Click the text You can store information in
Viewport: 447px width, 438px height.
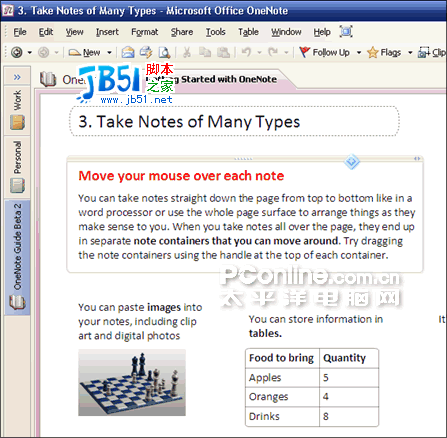pos(316,319)
